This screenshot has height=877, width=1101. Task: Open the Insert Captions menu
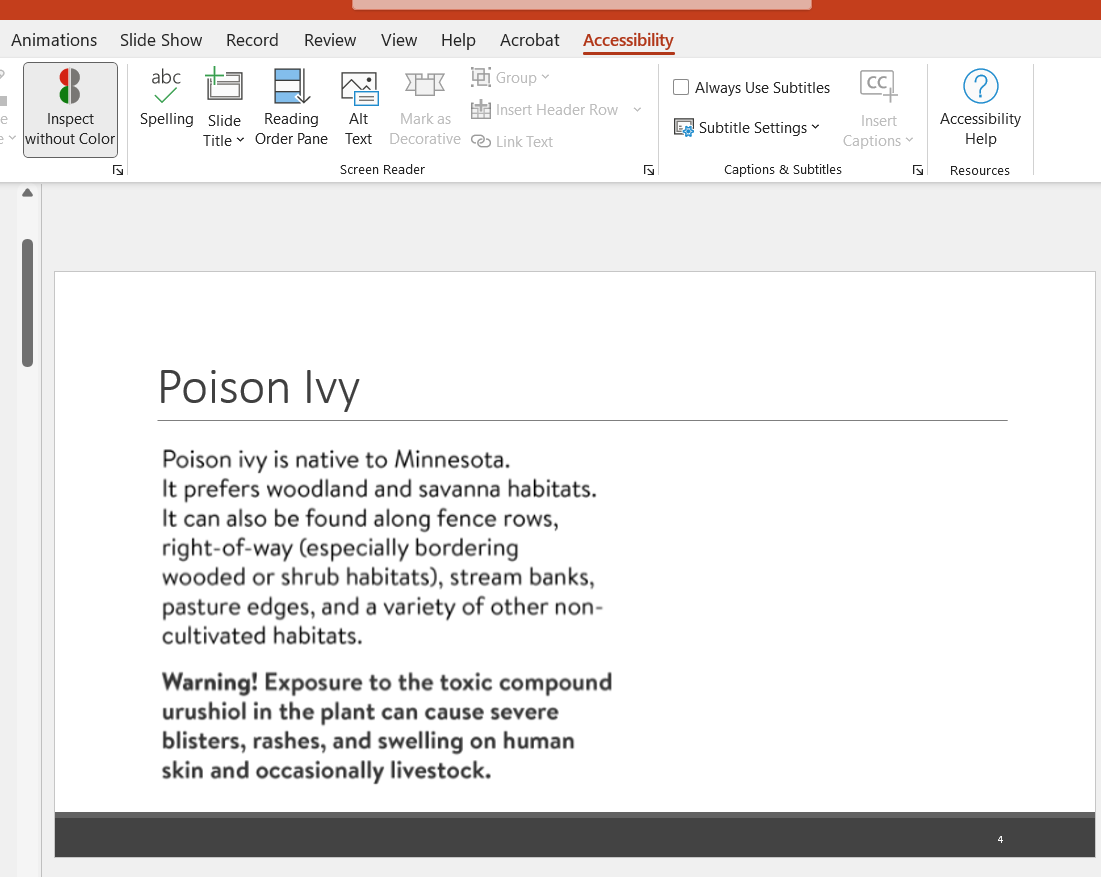coord(878,109)
